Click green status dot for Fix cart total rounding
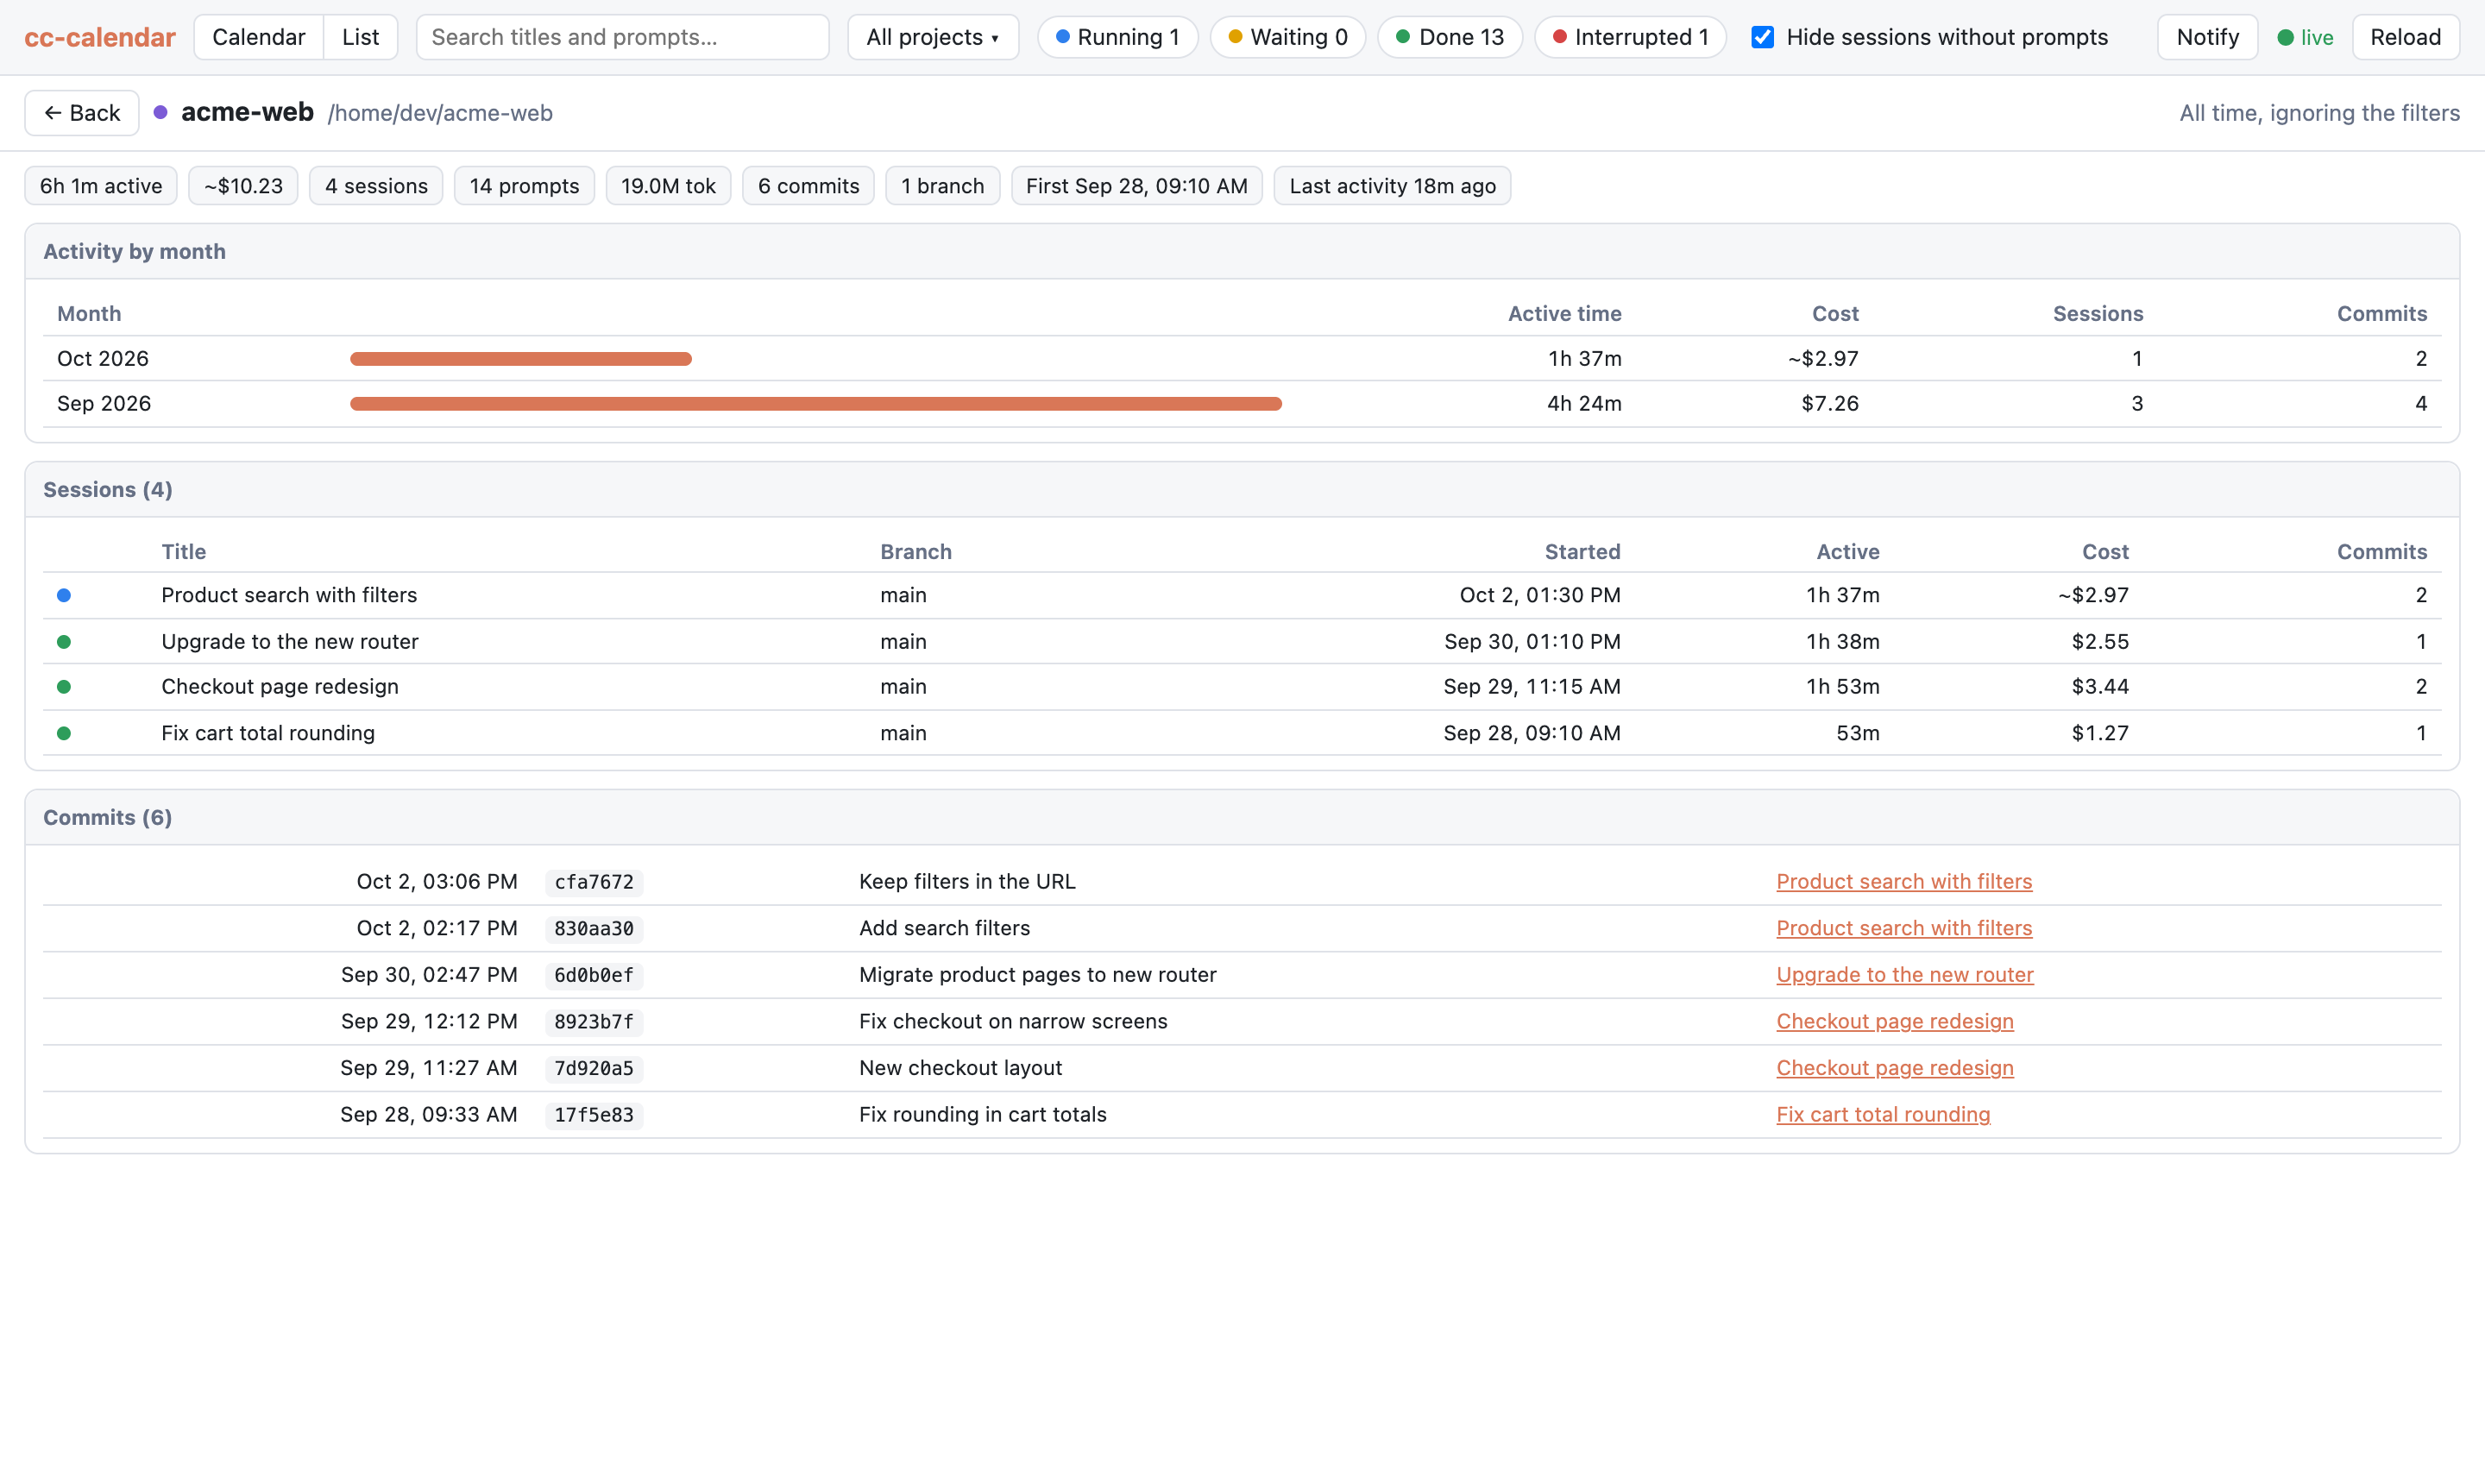Viewport: 2485px width, 1484px height. pos(64,733)
